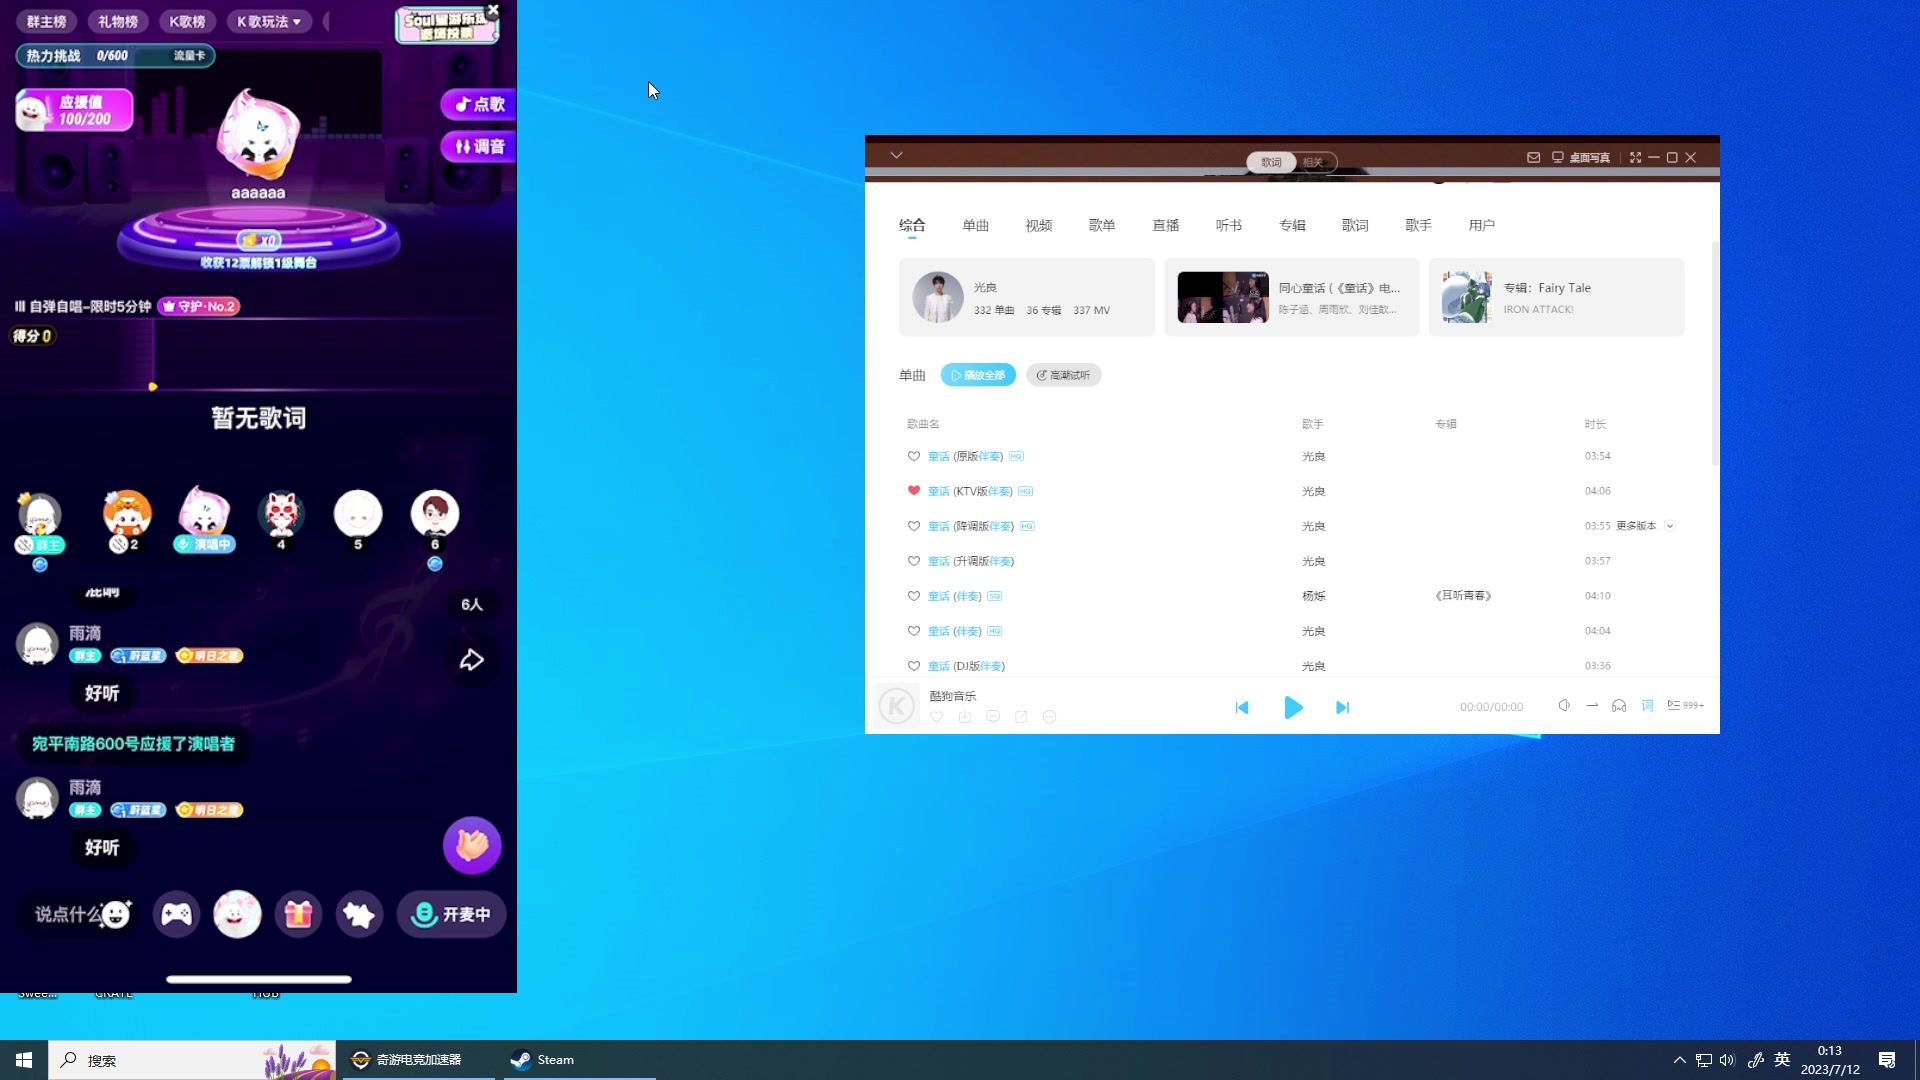Click the previous track icon in player

tap(1242, 707)
